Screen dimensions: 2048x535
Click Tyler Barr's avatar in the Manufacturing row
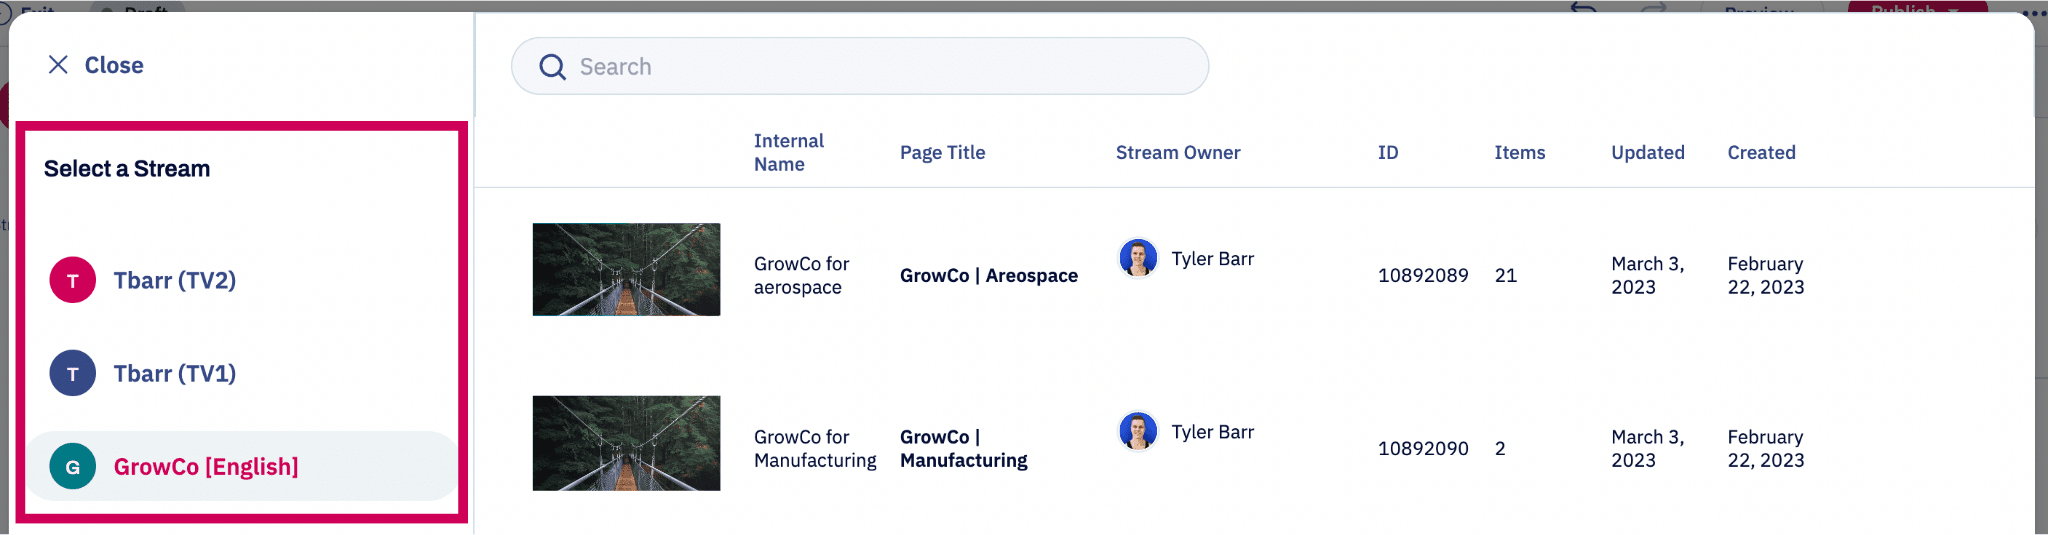point(1138,431)
